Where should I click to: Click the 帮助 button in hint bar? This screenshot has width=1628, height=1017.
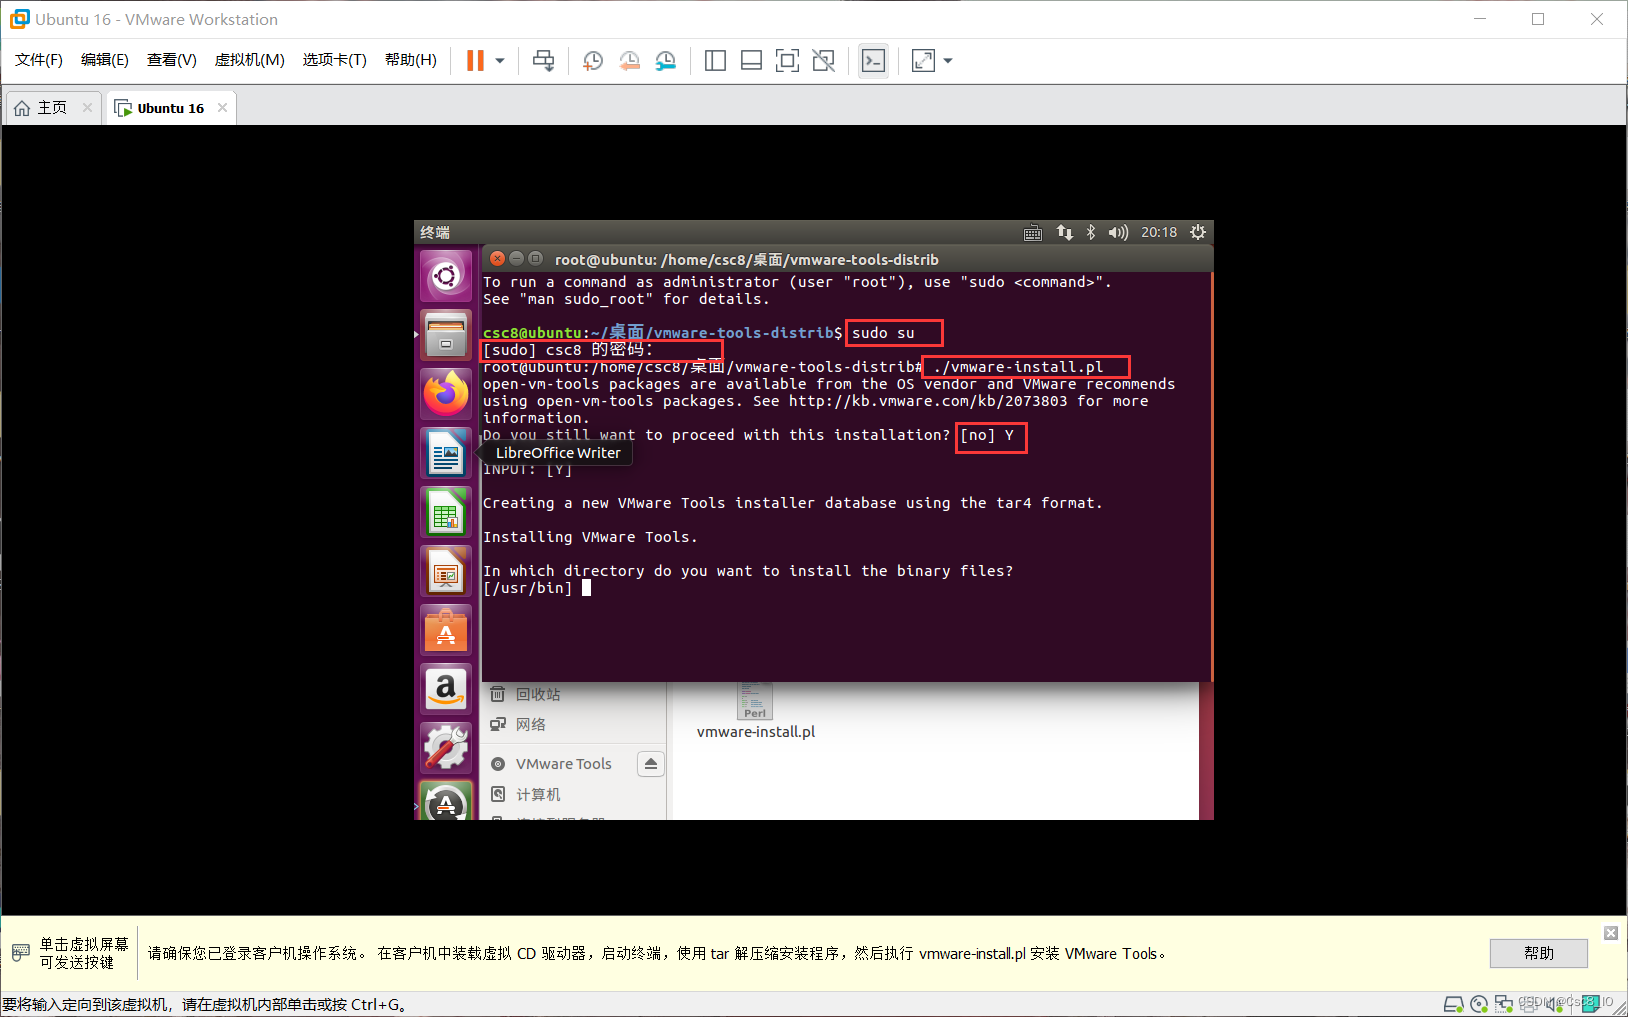[1538, 953]
